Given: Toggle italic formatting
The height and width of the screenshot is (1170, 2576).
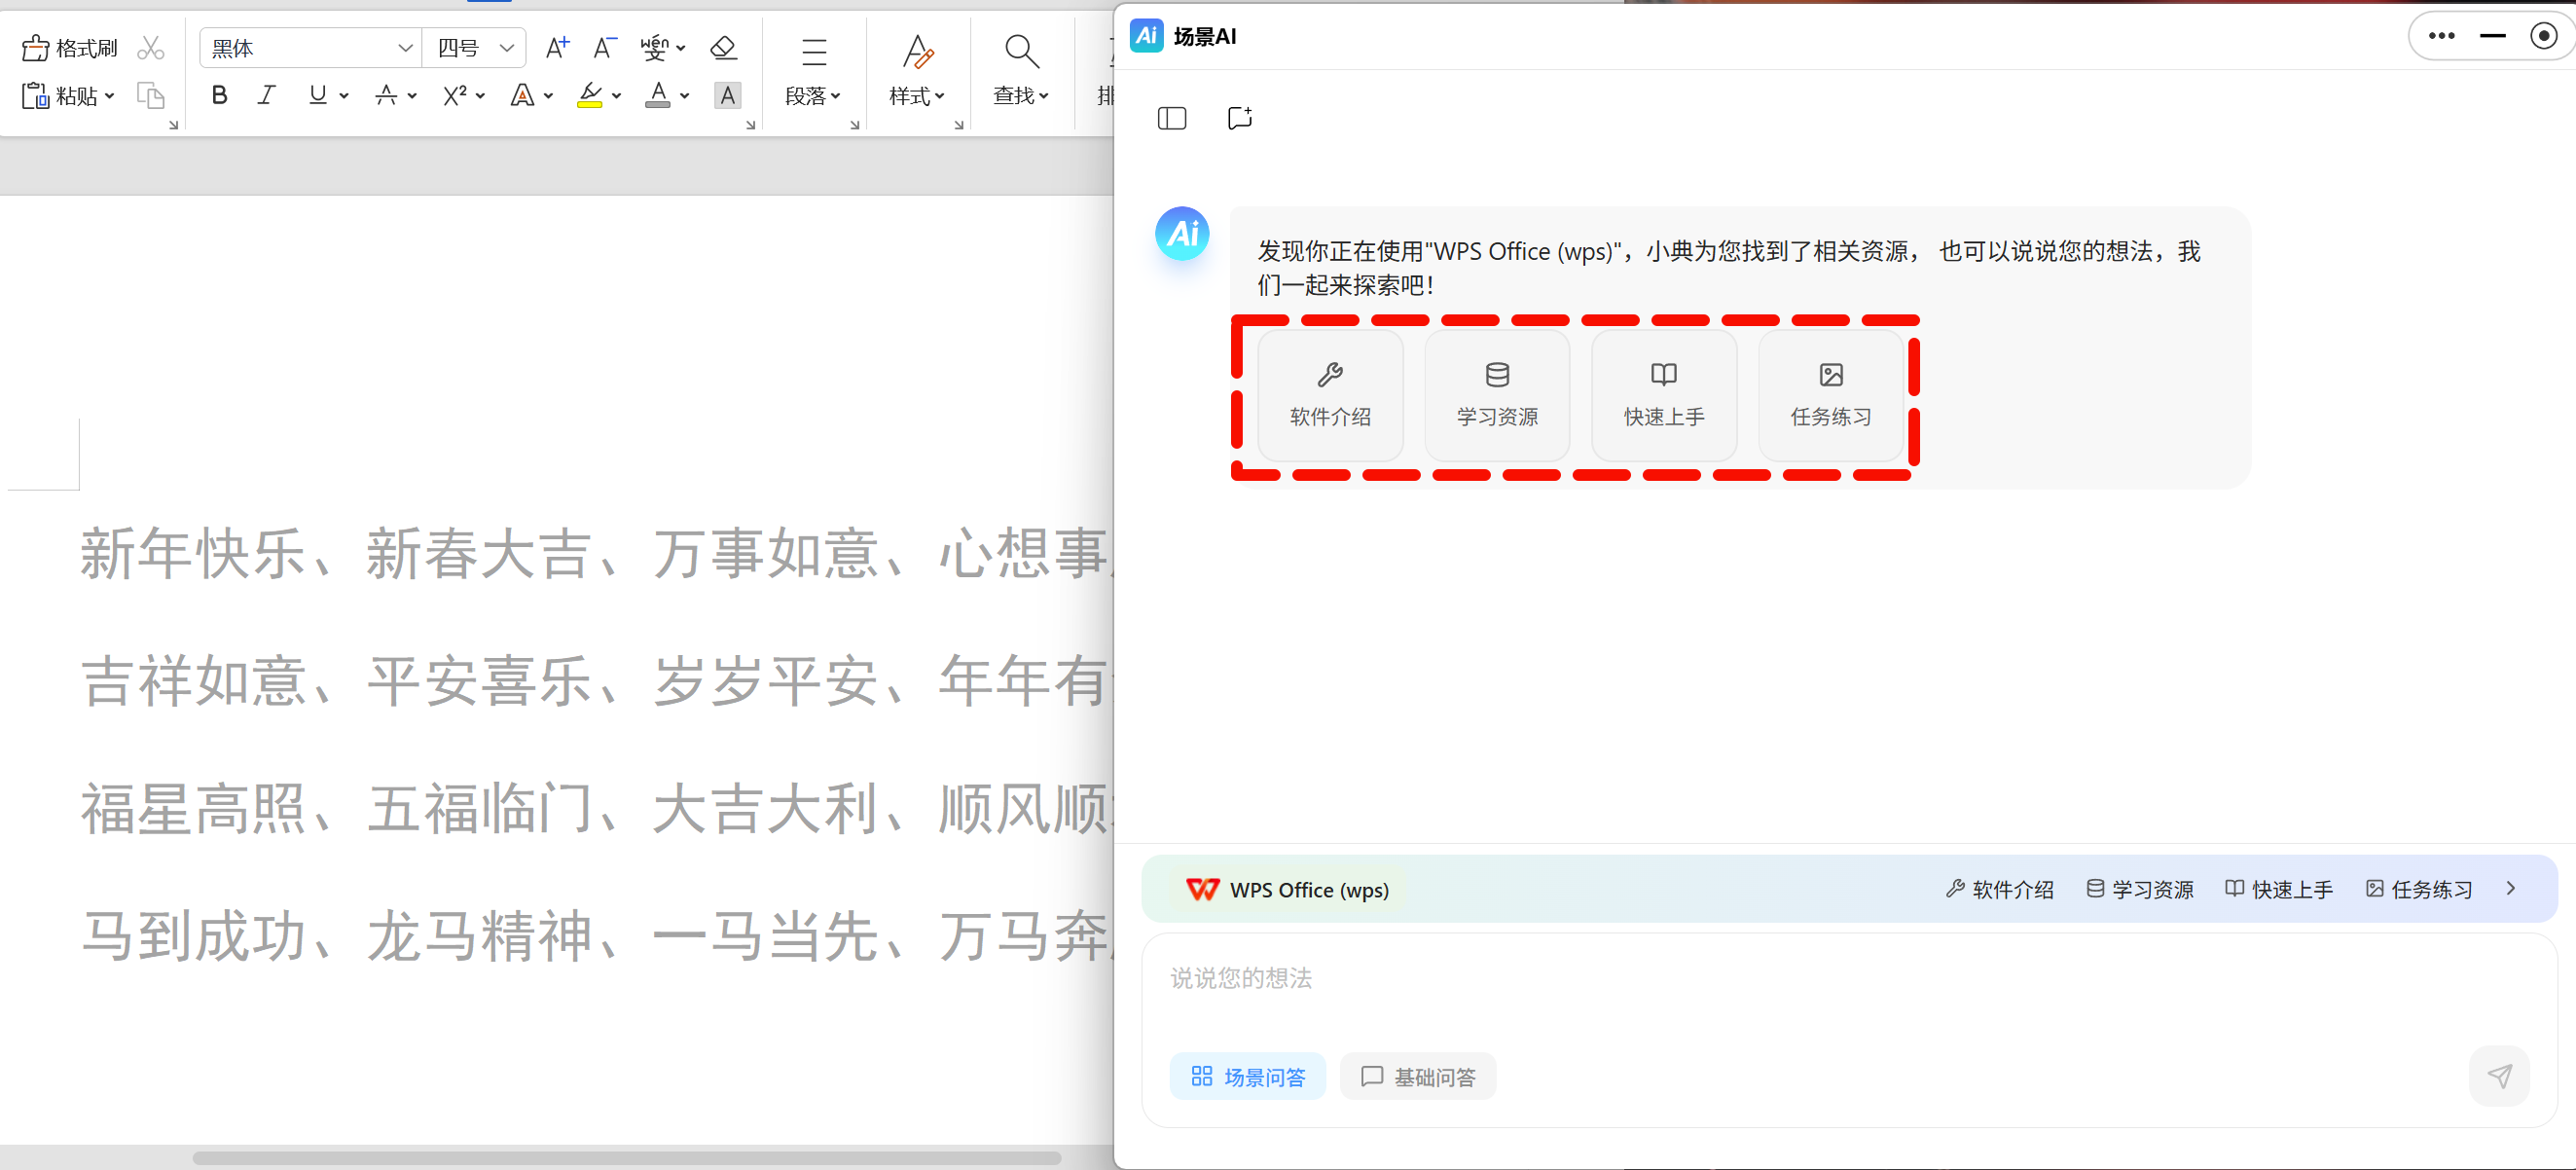Looking at the screenshot, I should (x=266, y=96).
